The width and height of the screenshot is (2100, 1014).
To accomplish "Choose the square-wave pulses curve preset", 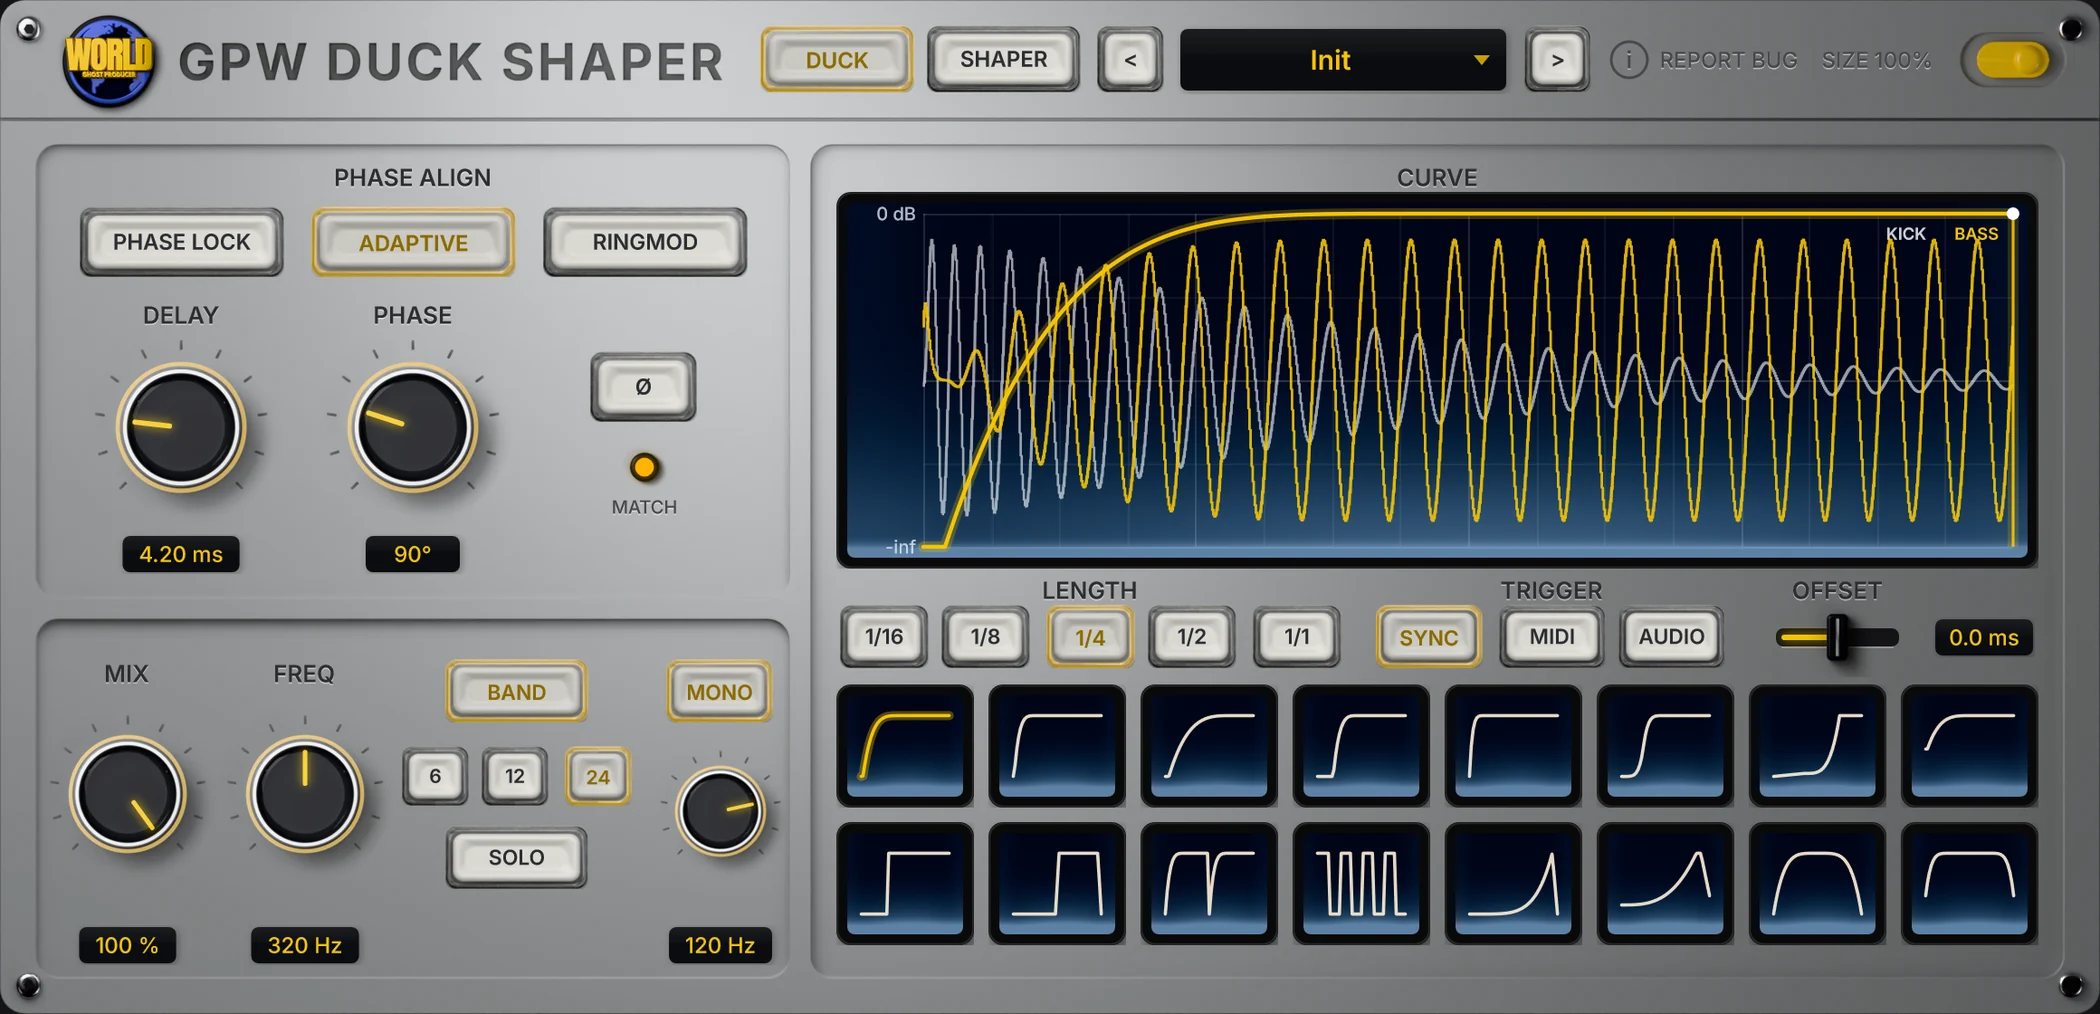I will (x=1361, y=884).
